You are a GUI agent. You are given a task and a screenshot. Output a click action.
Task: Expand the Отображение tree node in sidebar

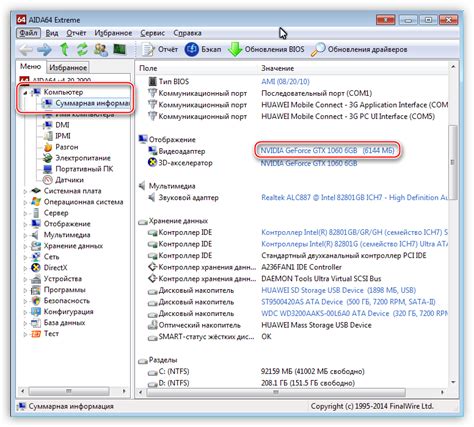[25, 224]
